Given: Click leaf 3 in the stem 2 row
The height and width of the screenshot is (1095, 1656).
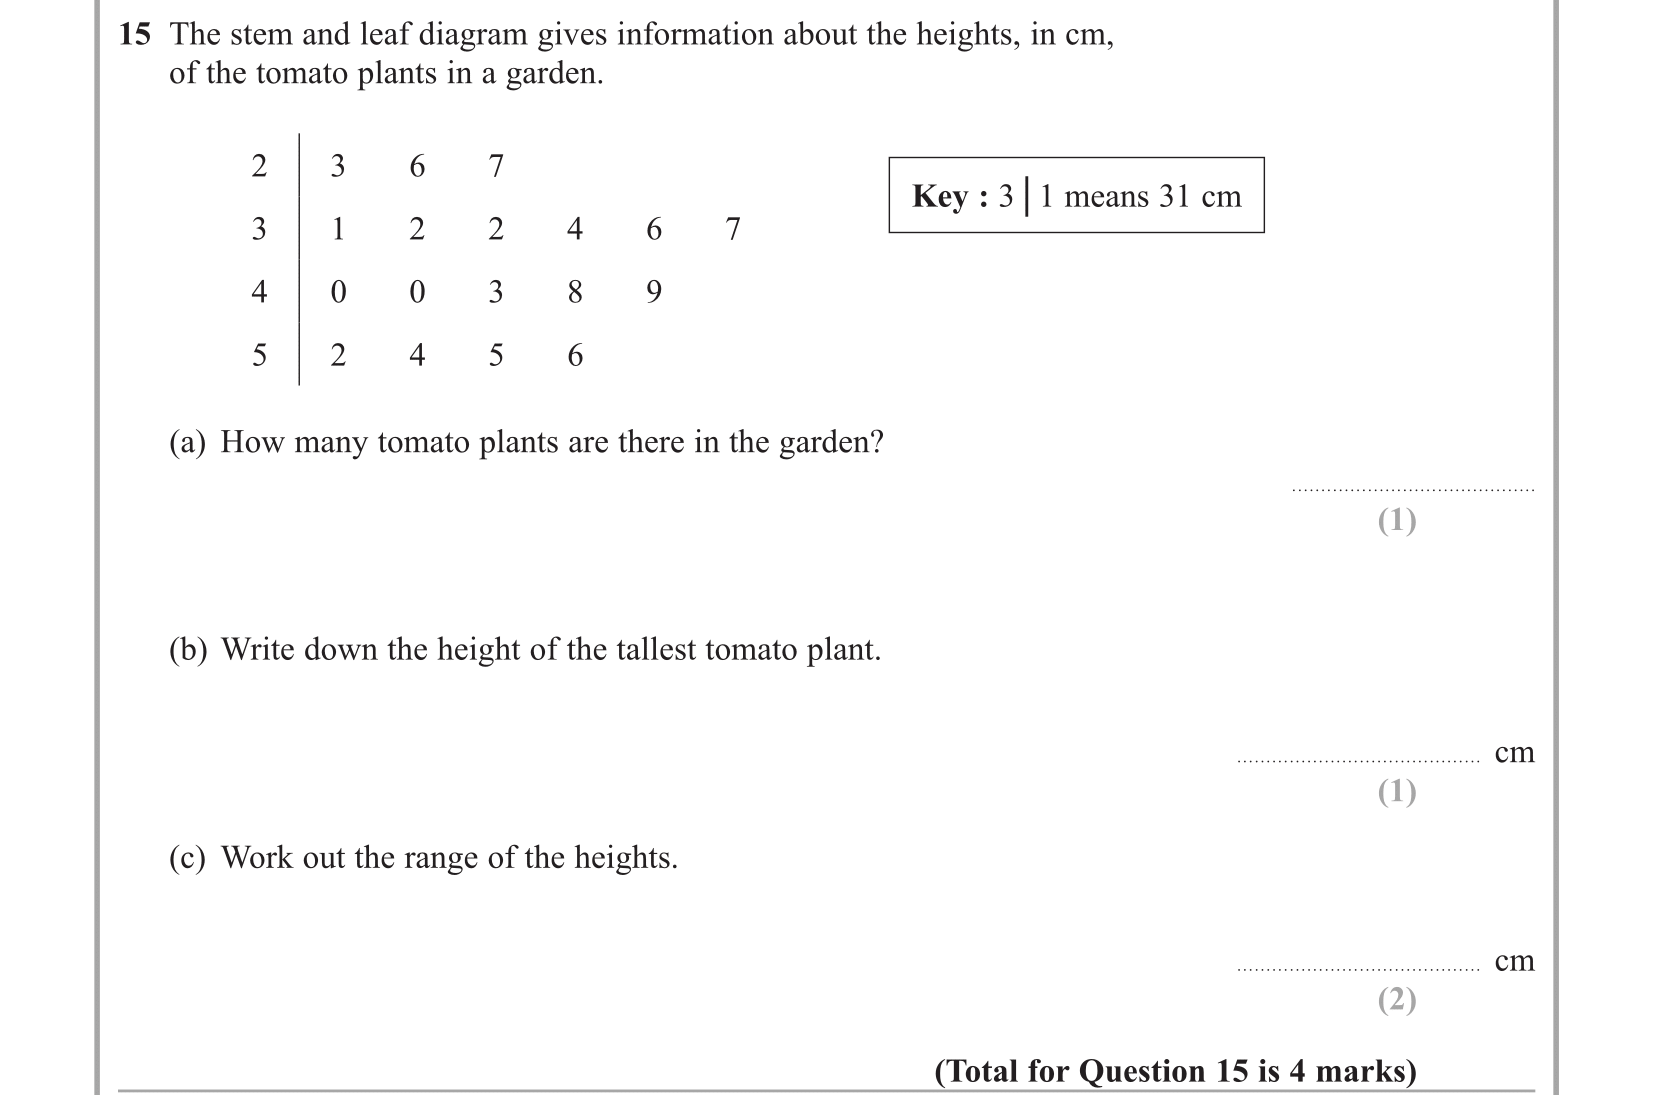Looking at the screenshot, I should coord(338,166).
